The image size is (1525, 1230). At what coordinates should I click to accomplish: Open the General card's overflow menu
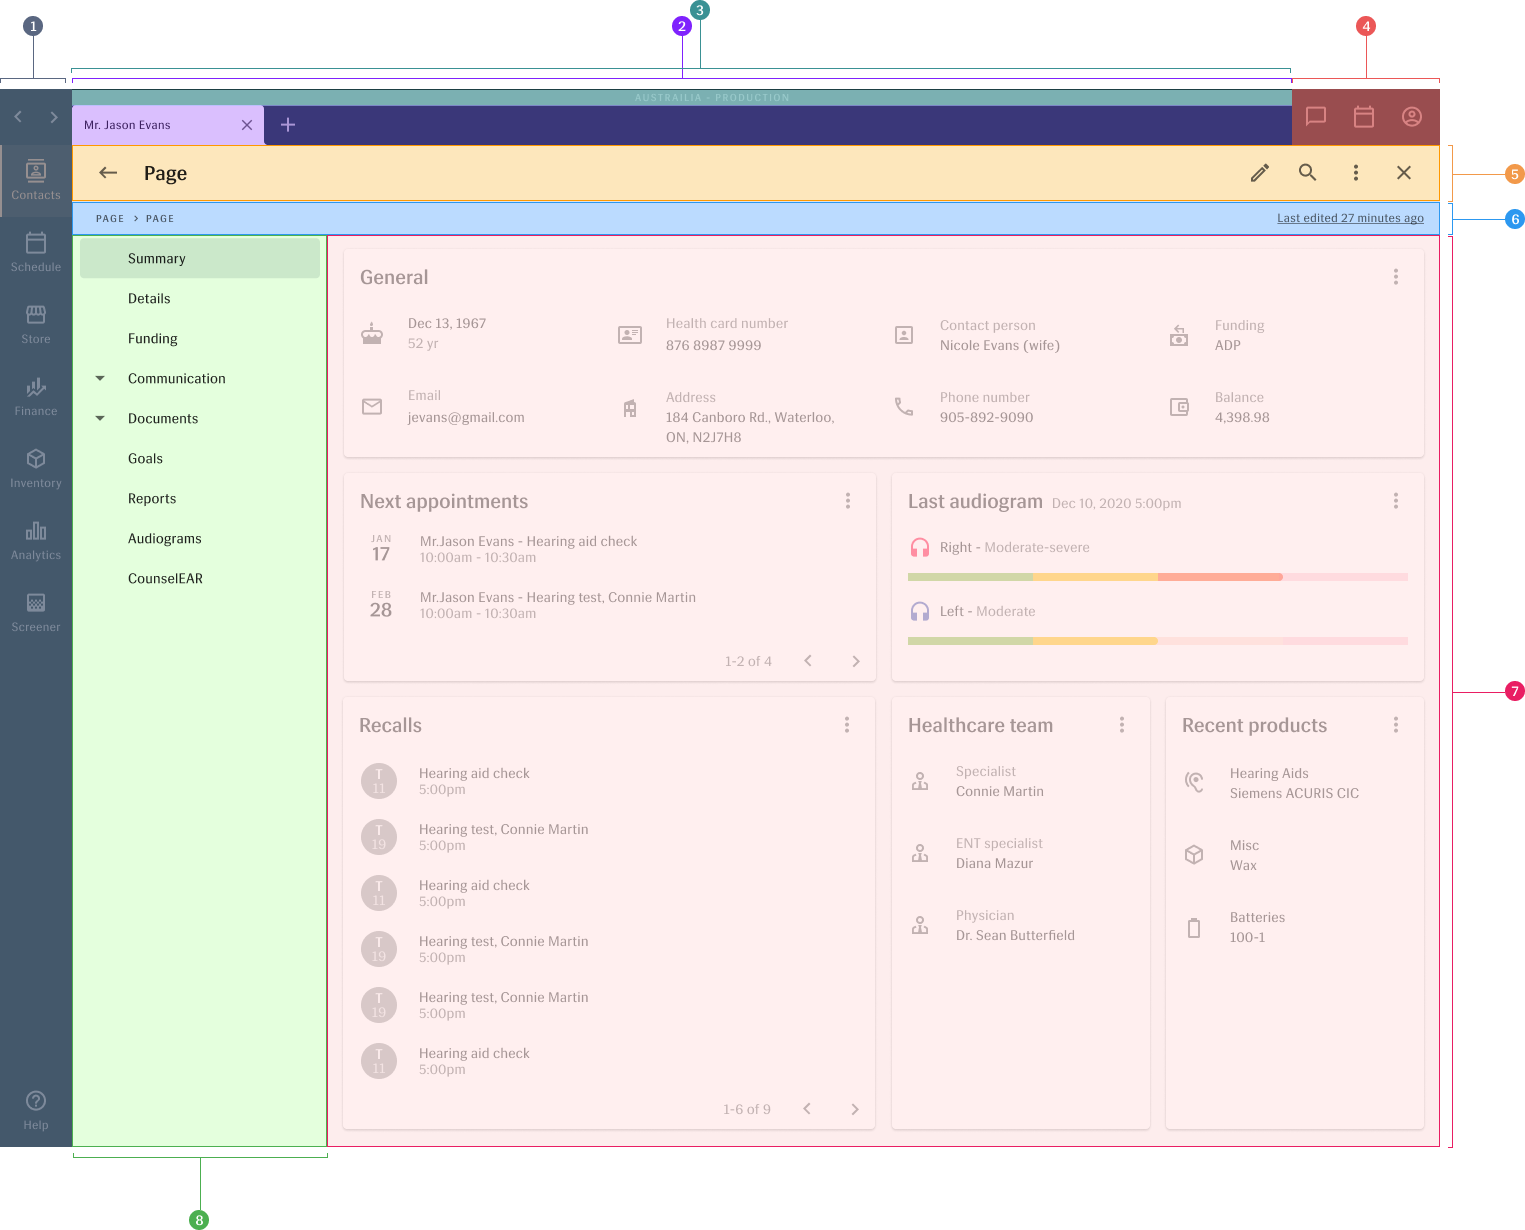(1396, 277)
